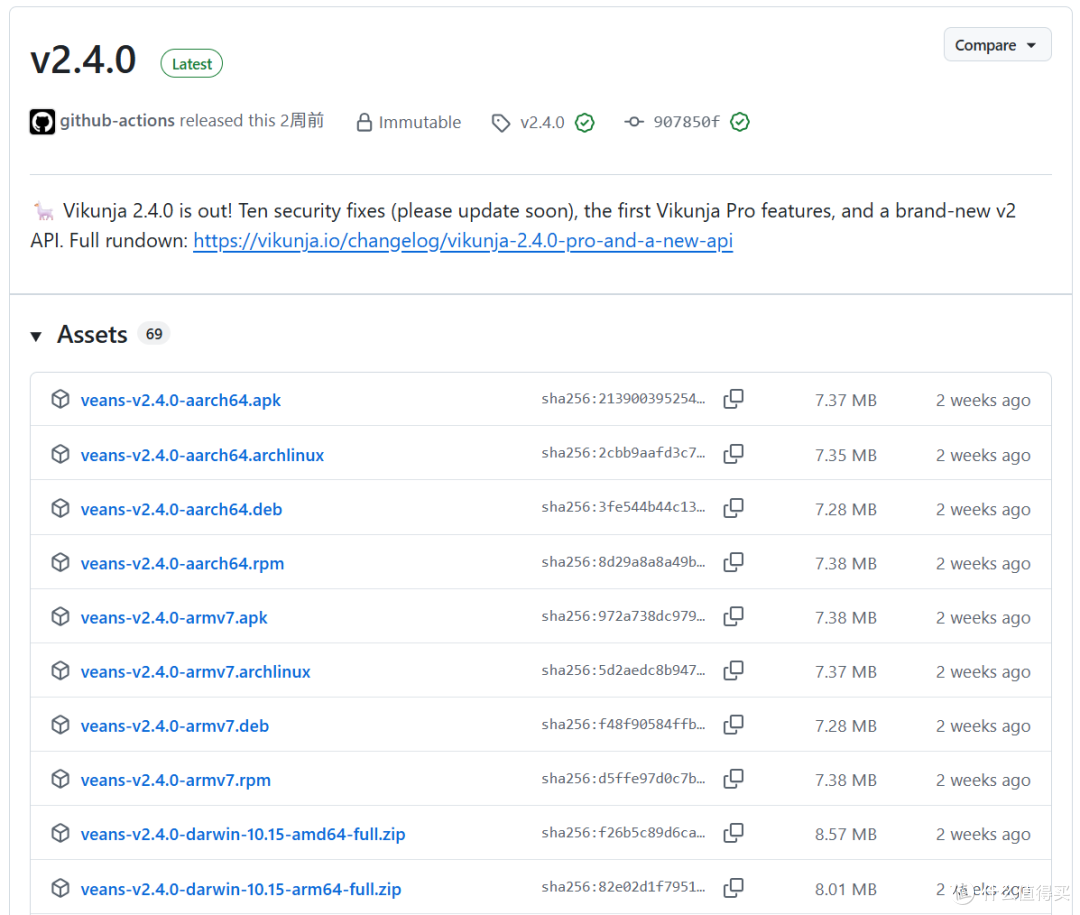The width and height of the screenshot is (1080, 915).
Task: Click the 8.01 MB file size
Action: 846,890
